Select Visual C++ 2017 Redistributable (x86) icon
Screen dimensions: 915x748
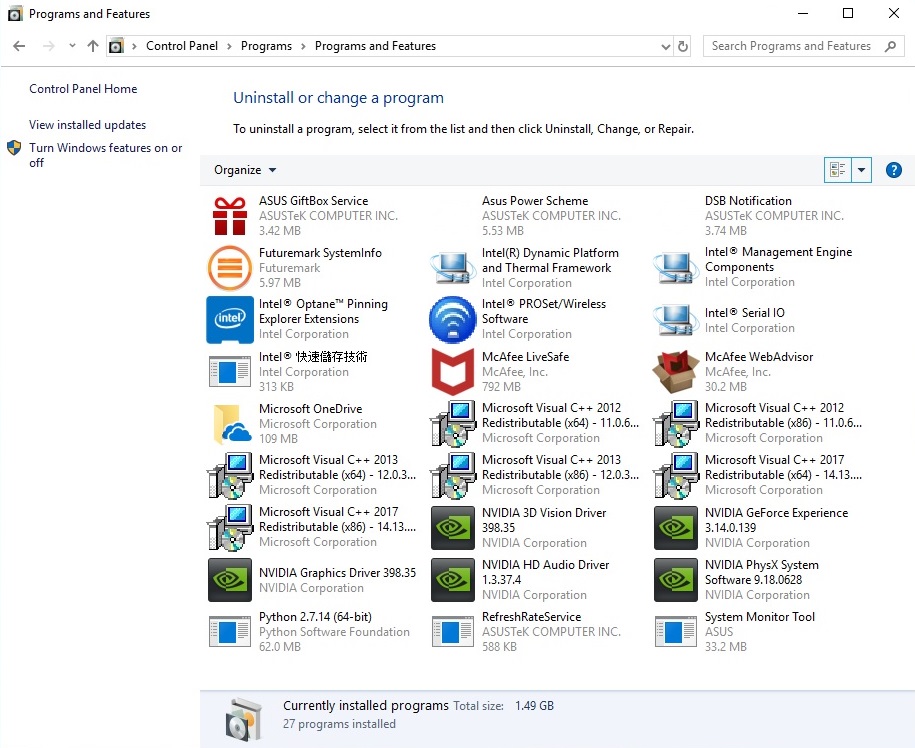pos(230,527)
